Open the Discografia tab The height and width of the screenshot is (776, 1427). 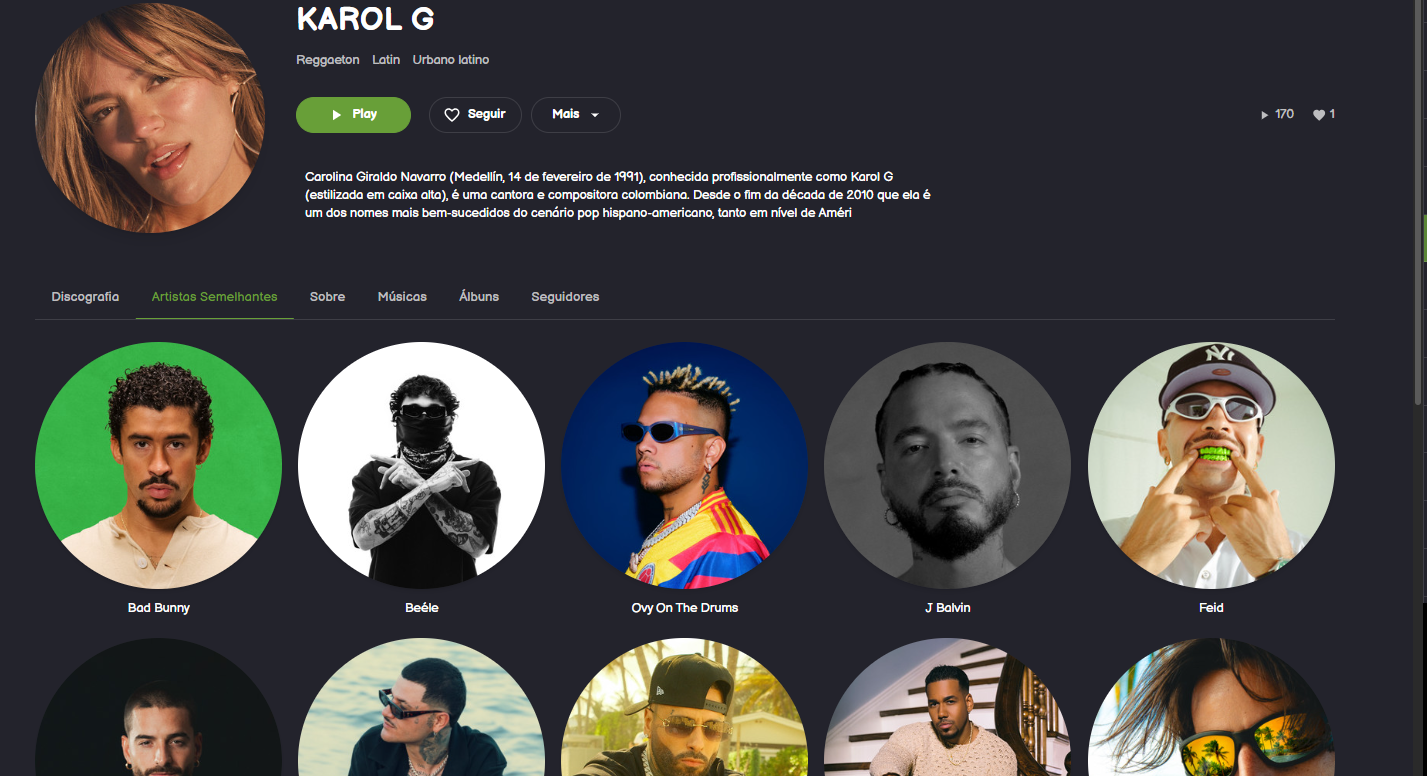[85, 297]
